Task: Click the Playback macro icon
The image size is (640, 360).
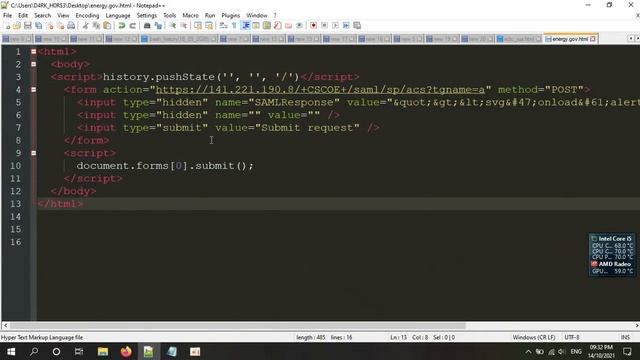Action: click(336, 26)
